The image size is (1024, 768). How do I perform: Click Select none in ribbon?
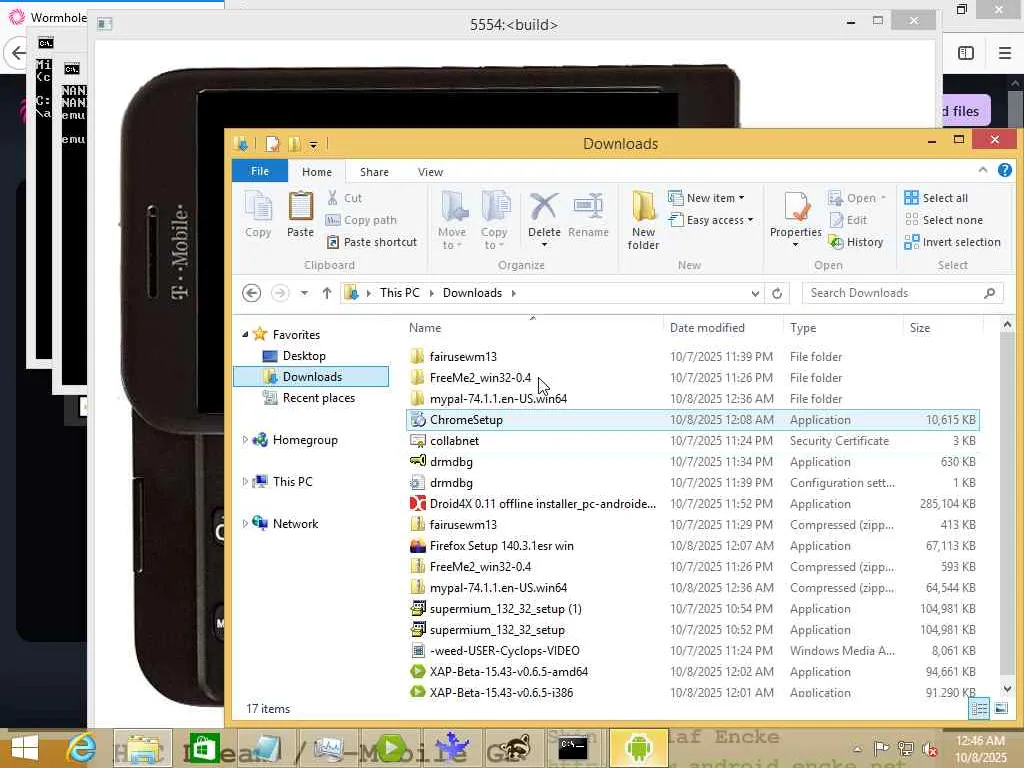[944, 220]
